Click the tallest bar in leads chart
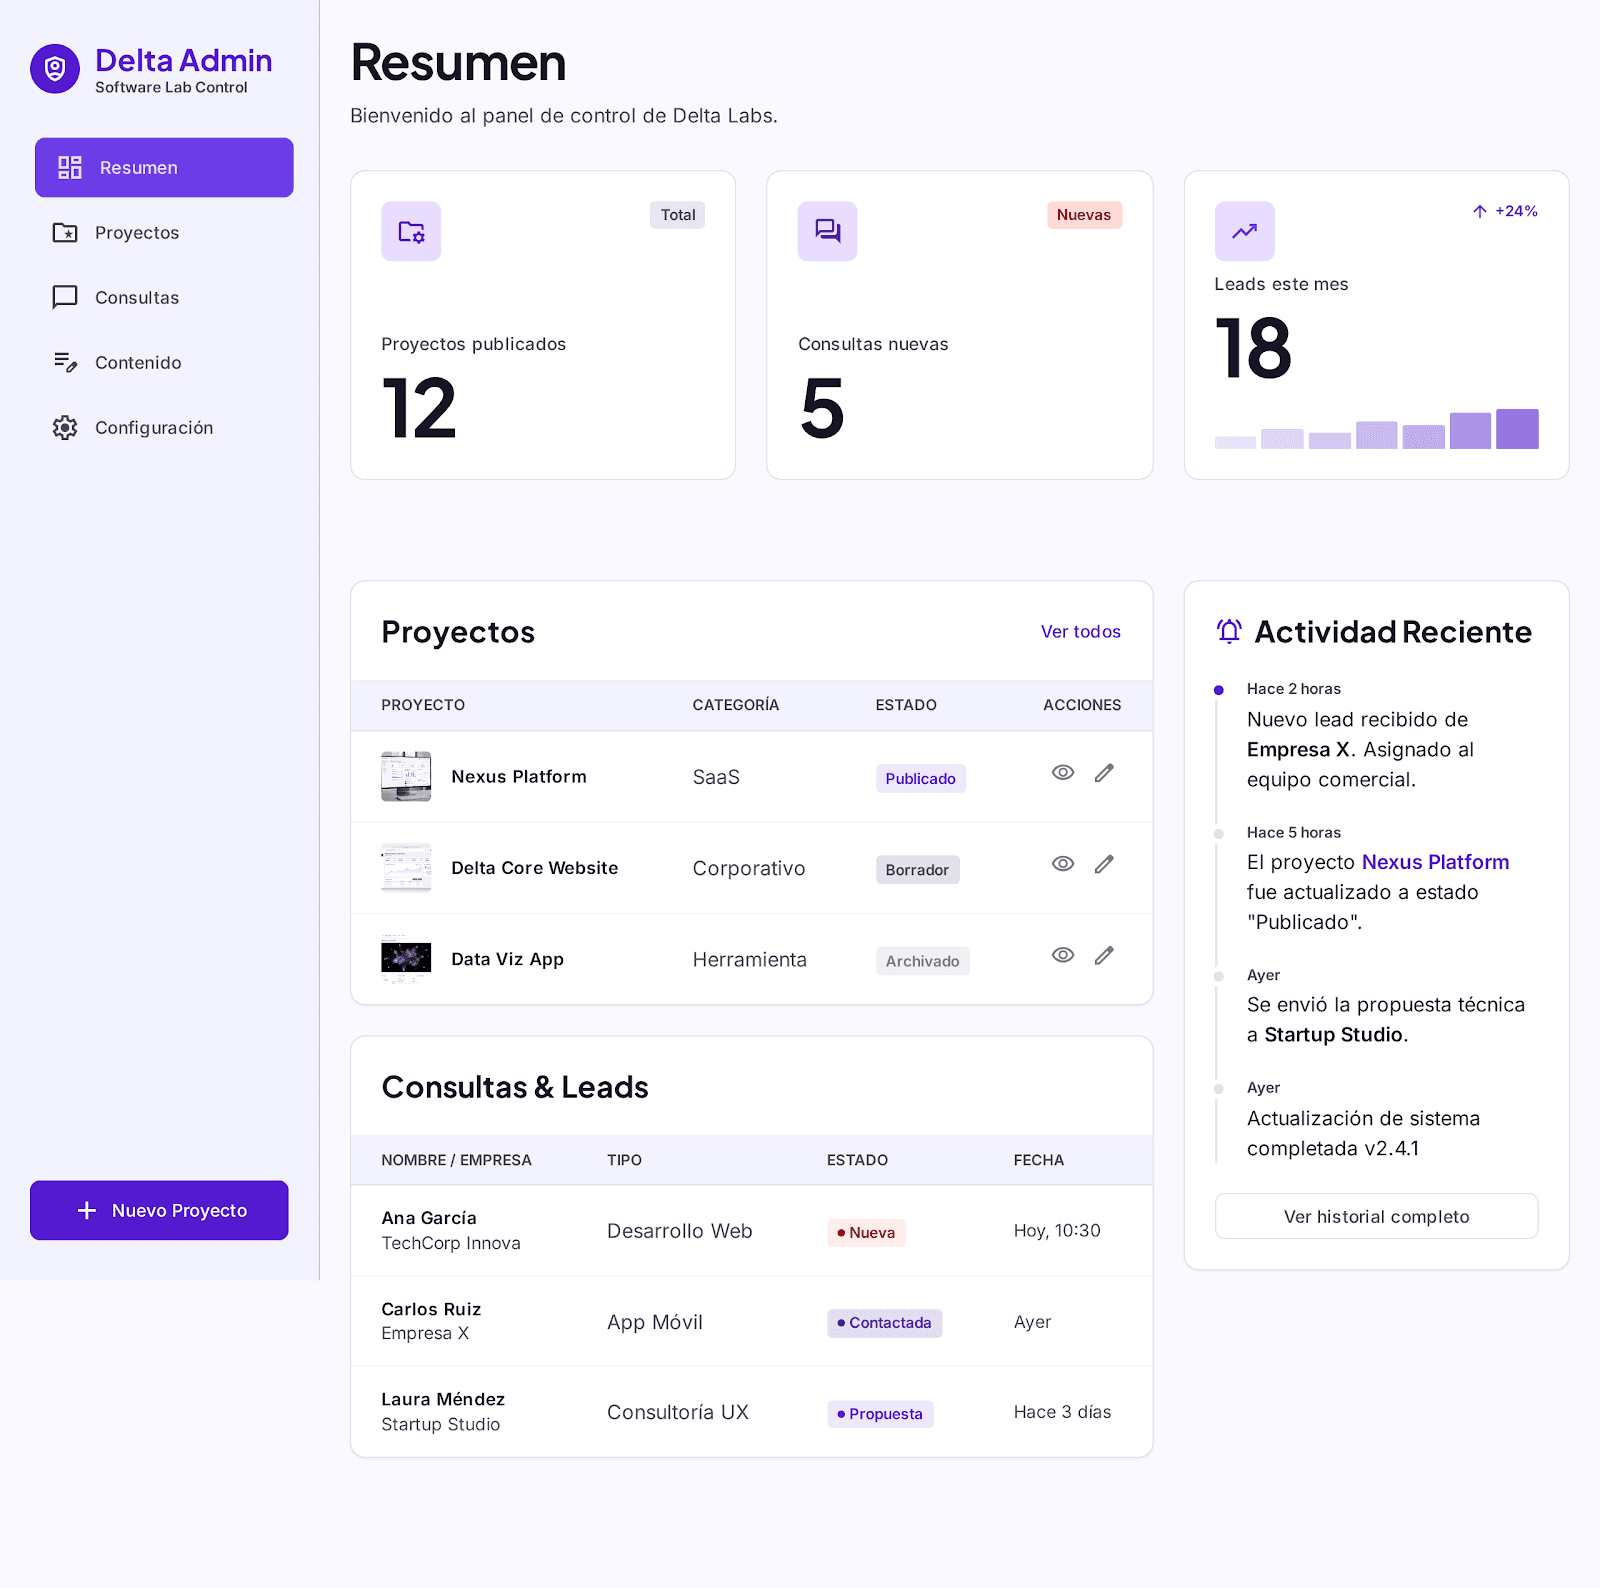This screenshot has width=1600, height=1588. point(1517,429)
